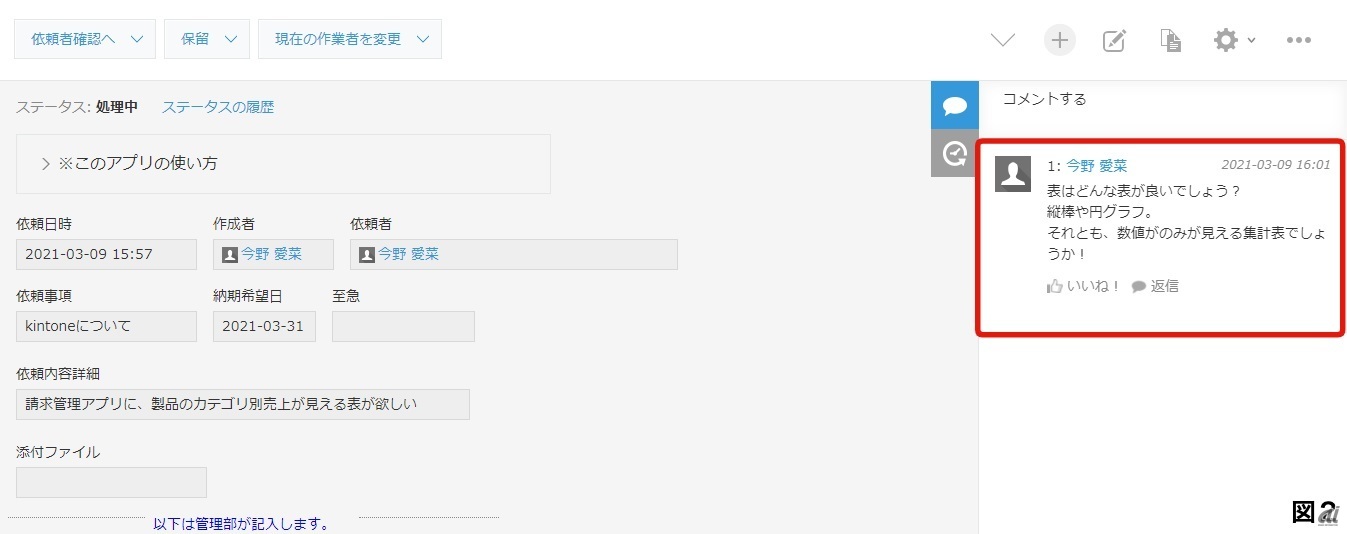
Task: Open the 現在の作業者を変更 dropdown
Action: coord(349,39)
